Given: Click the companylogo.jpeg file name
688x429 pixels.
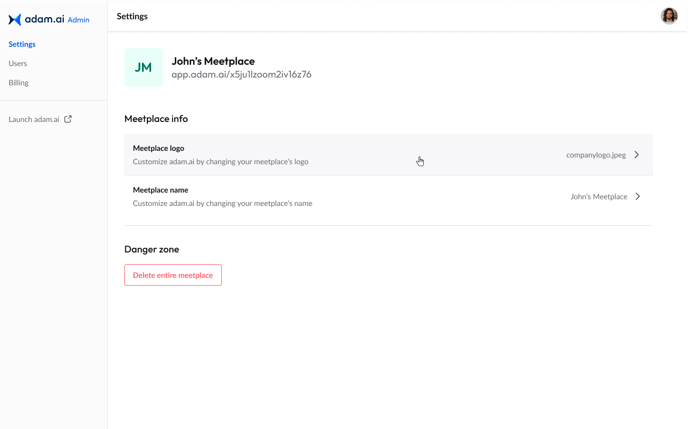Looking at the screenshot, I should [596, 155].
